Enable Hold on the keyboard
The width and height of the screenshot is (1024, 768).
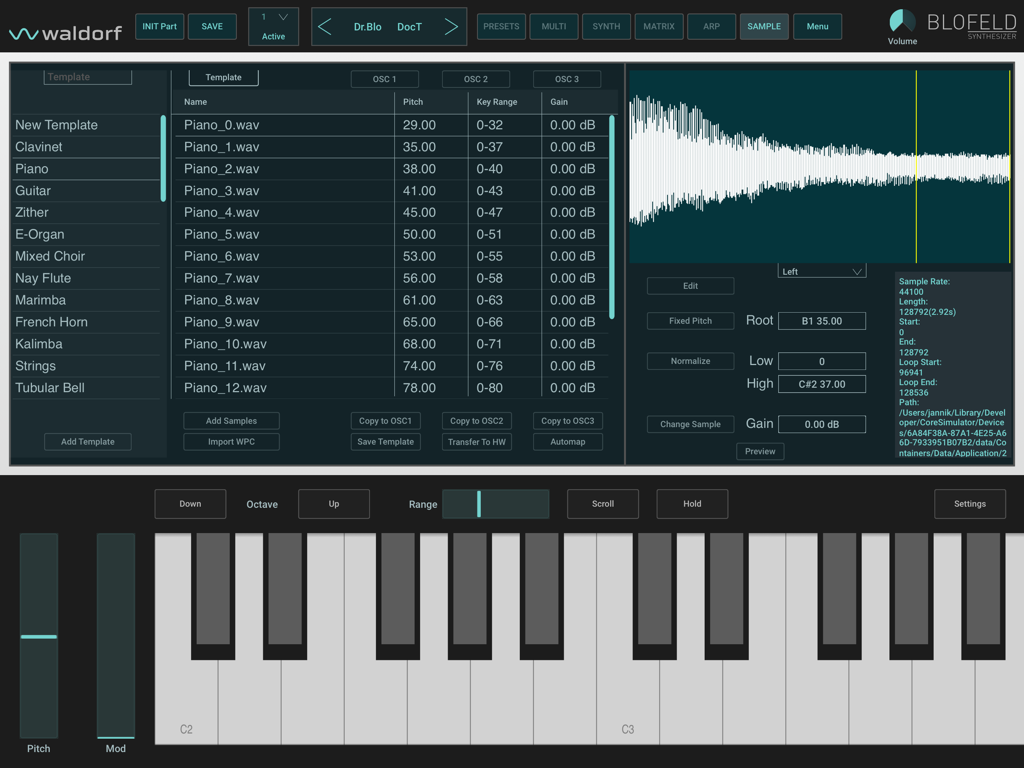click(692, 503)
